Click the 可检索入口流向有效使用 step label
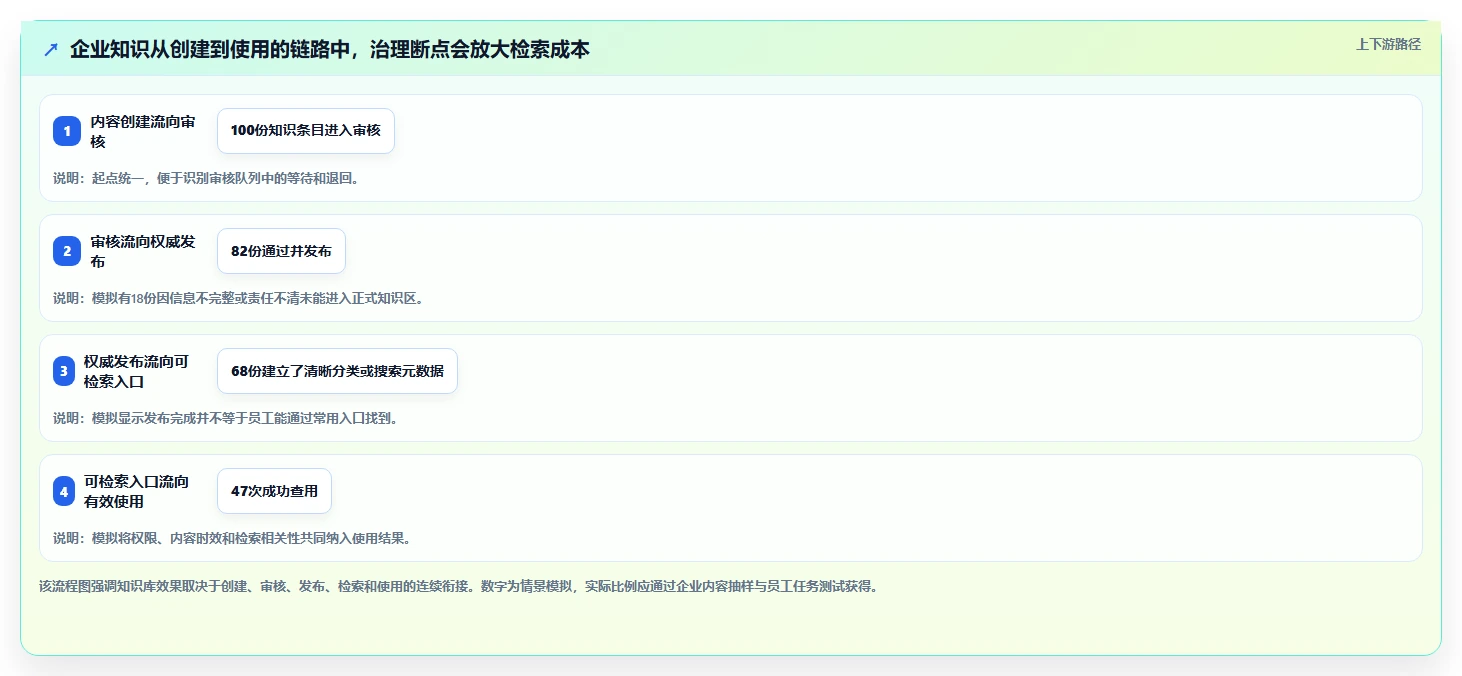Image resolution: width=1462 pixels, height=676 pixels. 136,491
